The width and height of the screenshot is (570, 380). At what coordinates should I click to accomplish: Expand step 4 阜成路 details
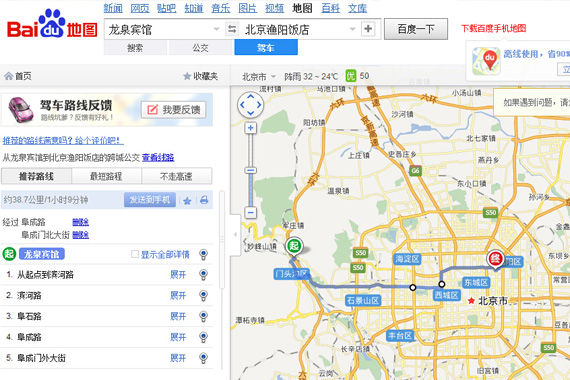coord(178,337)
